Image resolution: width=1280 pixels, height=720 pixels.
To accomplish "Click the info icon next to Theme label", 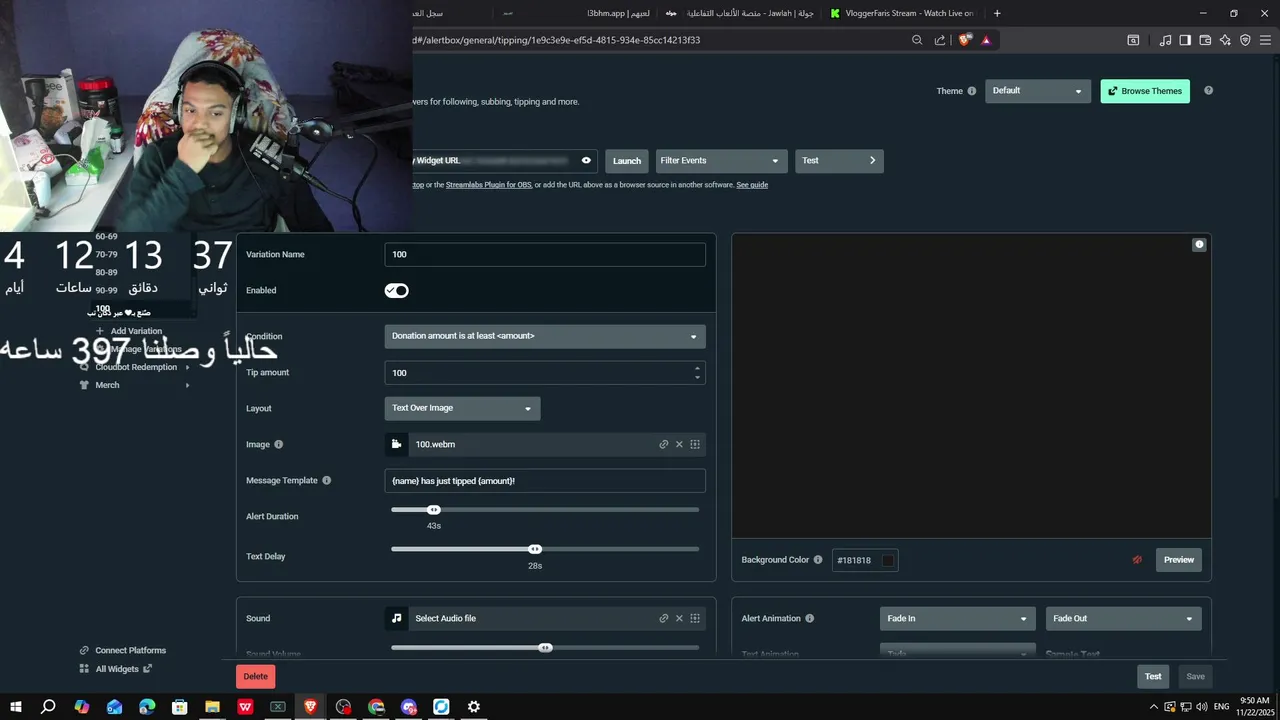I will pyautogui.click(x=971, y=91).
